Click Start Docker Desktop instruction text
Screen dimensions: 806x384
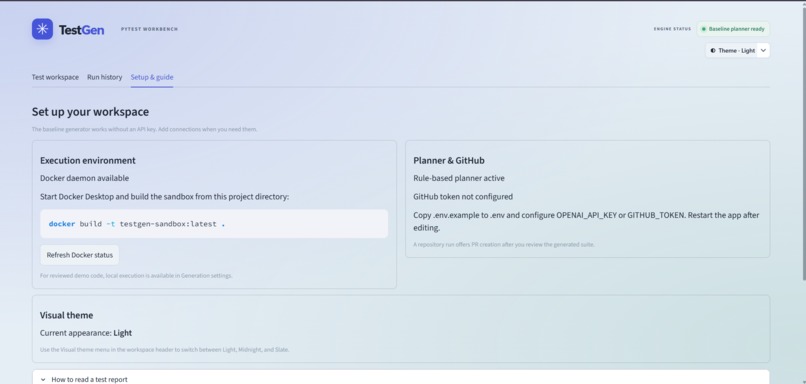click(x=164, y=197)
